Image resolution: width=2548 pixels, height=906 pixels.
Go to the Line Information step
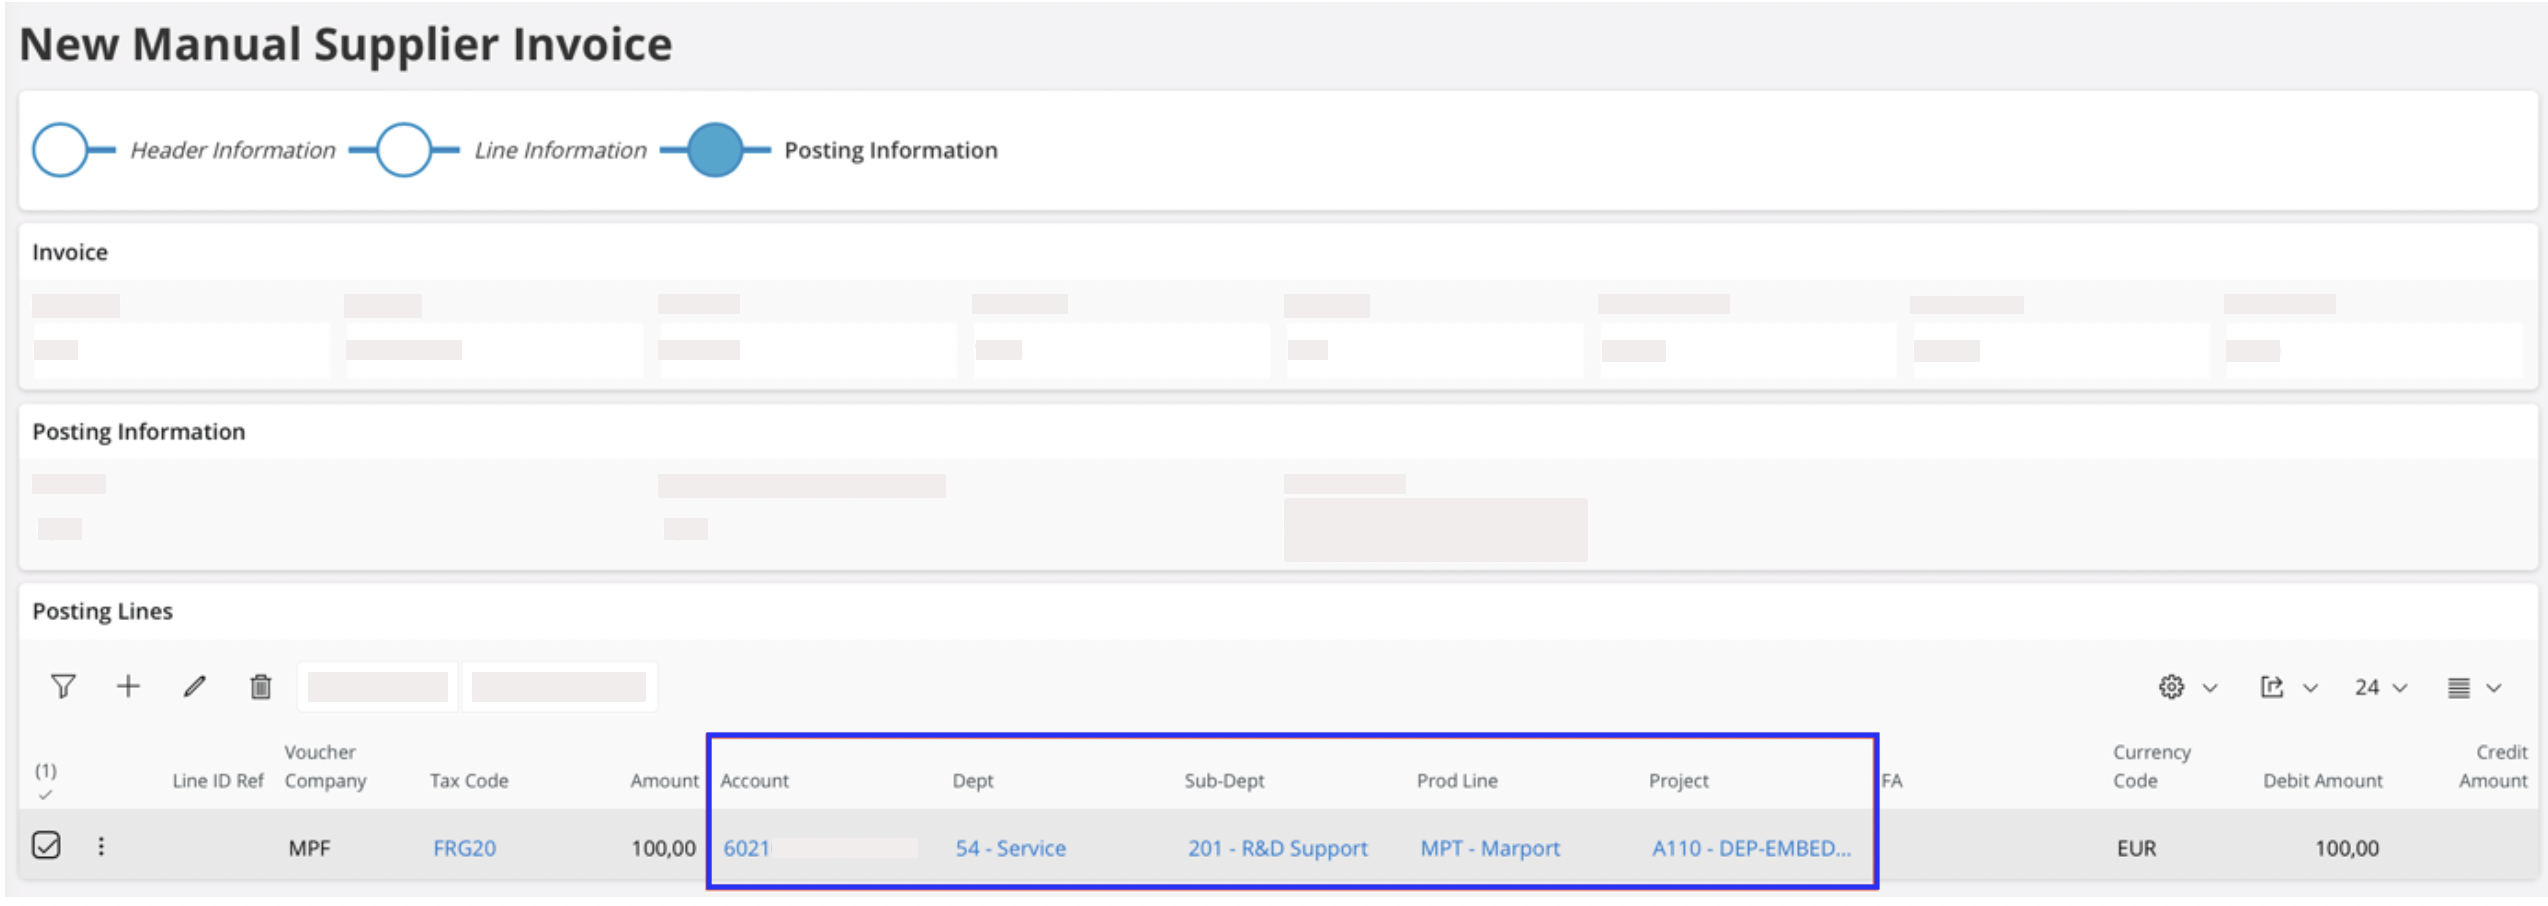(x=404, y=150)
